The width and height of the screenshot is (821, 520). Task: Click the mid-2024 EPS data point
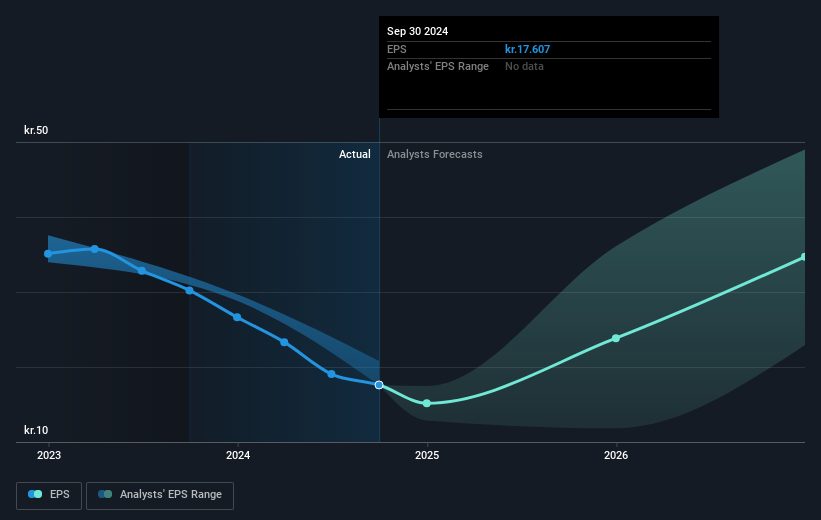click(331, 374)
